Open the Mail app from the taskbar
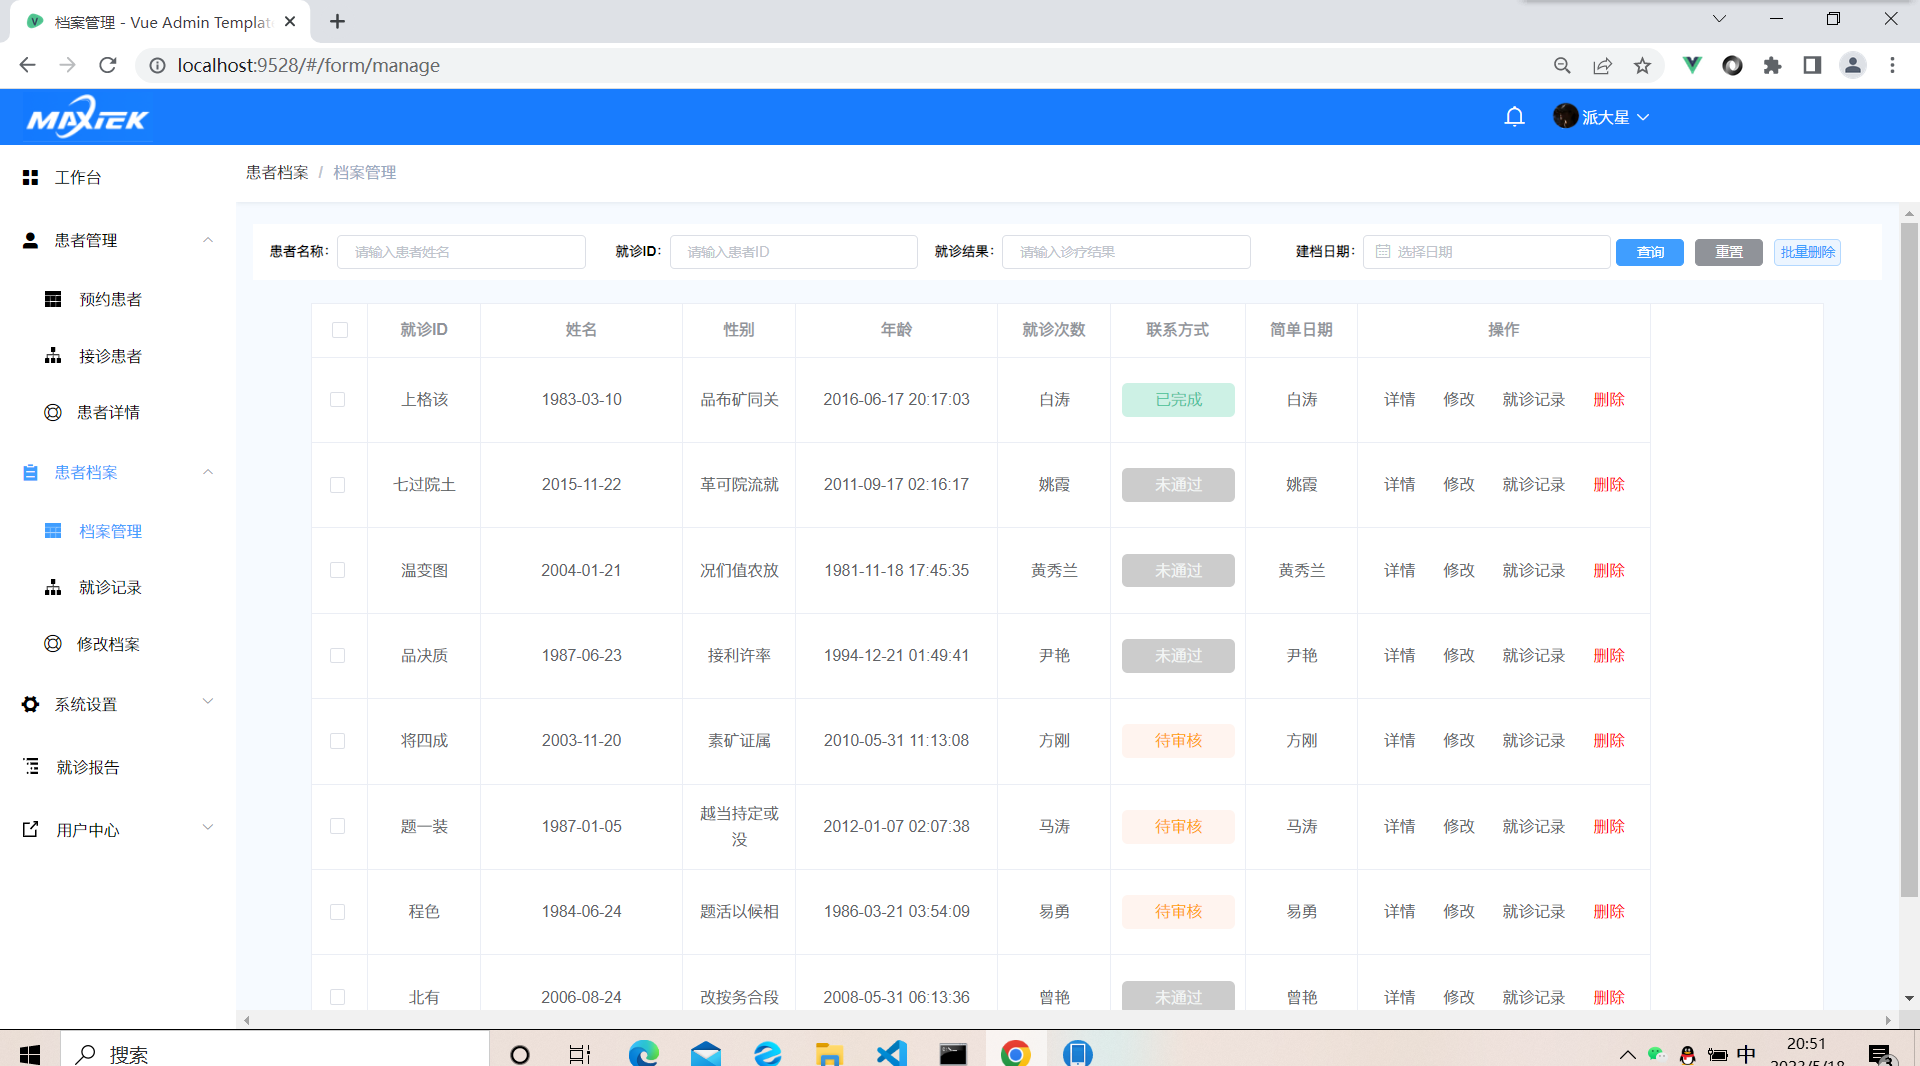Viewport: 1920px width, 1066px height. click(x=705, y=1053)
